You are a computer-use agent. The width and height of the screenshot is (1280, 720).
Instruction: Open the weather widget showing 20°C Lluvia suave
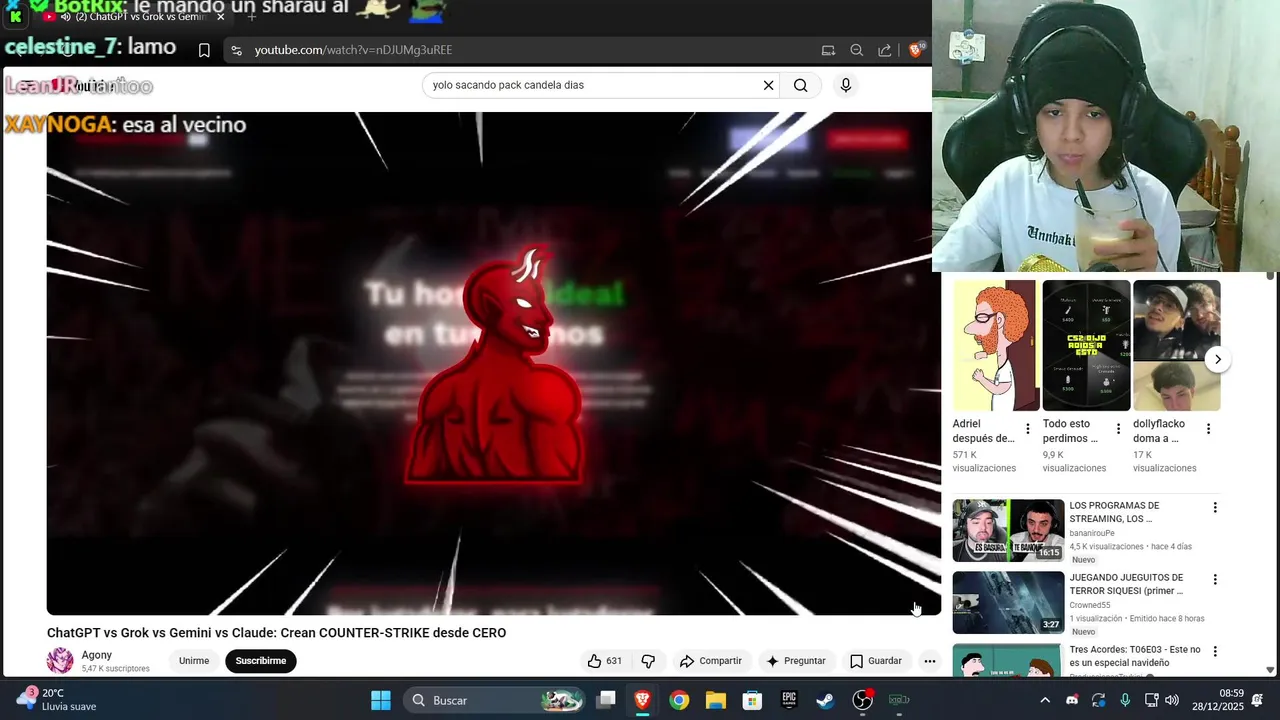pos(56,700)
